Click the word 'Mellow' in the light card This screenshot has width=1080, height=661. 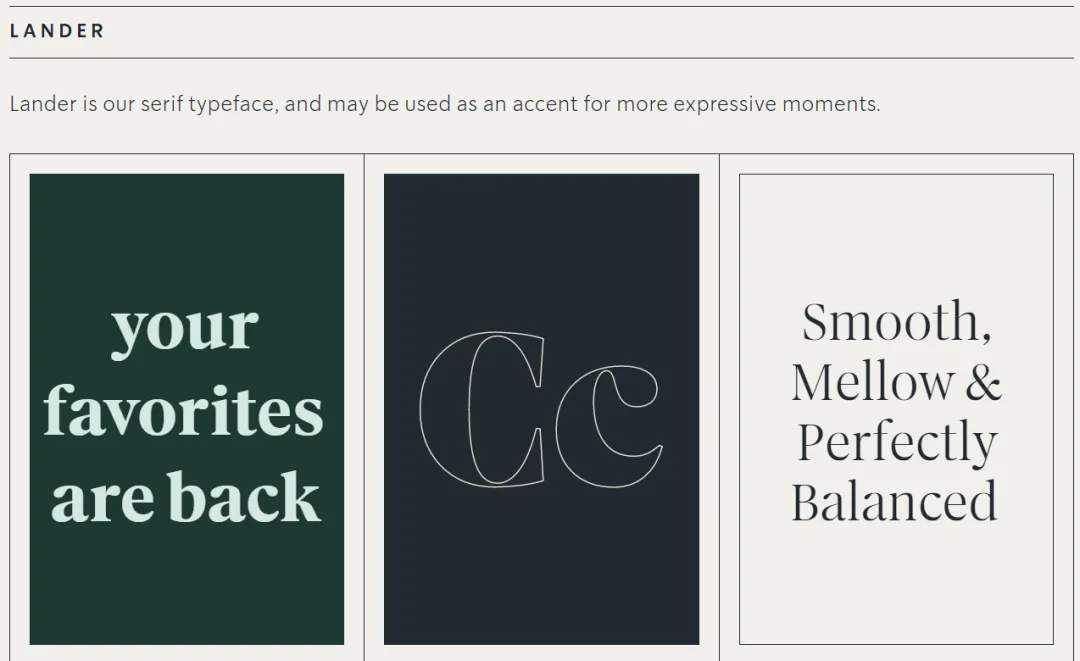click(x=873, y=382)
